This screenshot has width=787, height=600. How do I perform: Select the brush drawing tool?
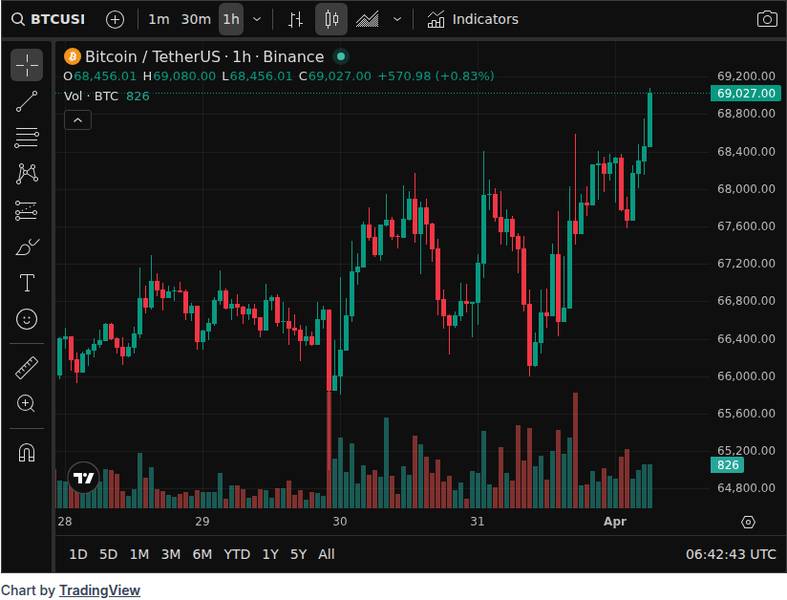[x=27, y=247]
